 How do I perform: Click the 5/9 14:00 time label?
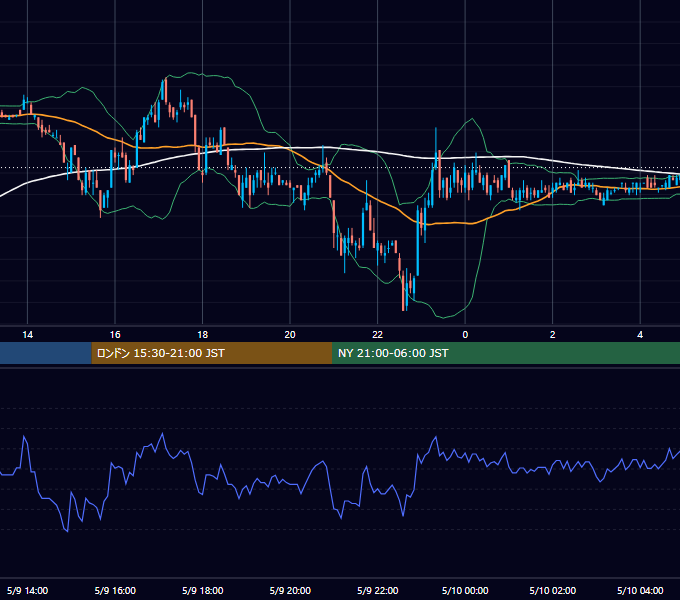pos(27,590)
